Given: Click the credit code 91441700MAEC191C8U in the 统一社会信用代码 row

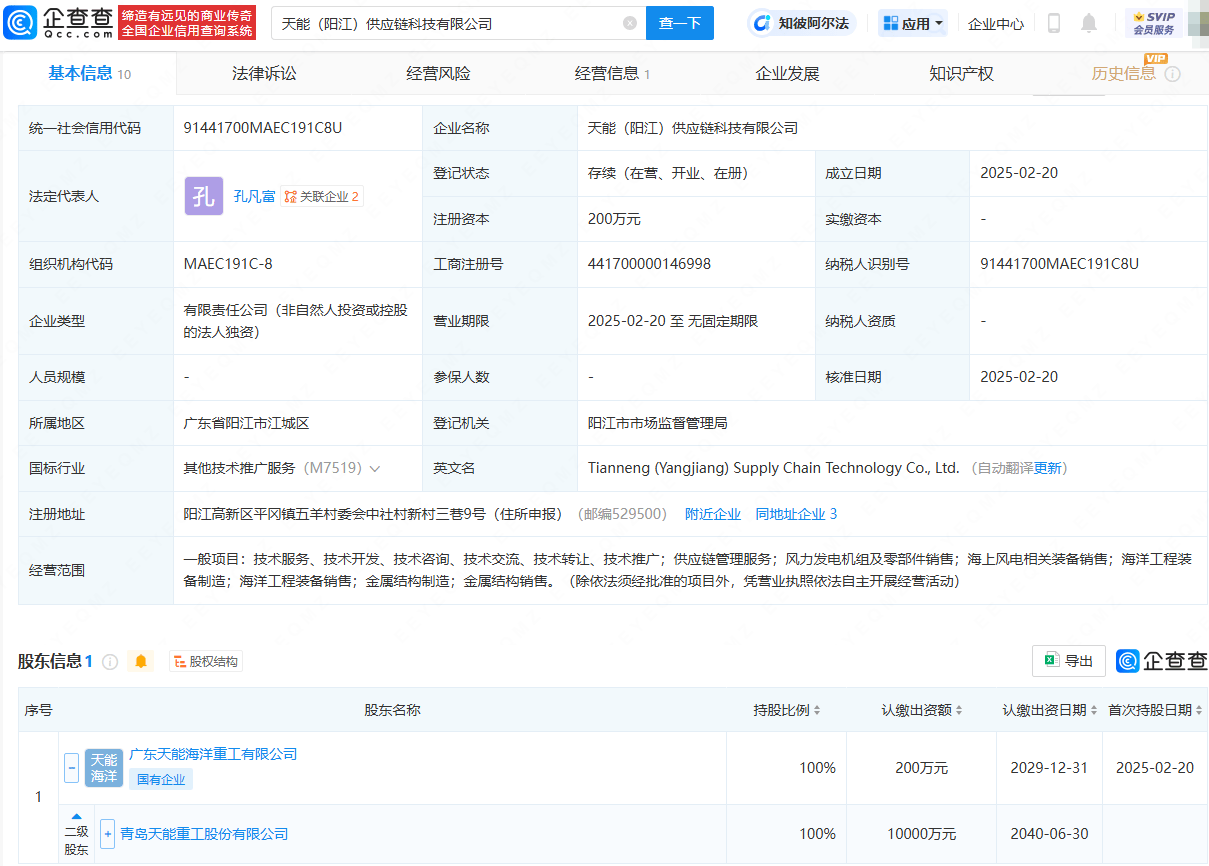Looking at the screenshot, I should click(x=263, y=128).
